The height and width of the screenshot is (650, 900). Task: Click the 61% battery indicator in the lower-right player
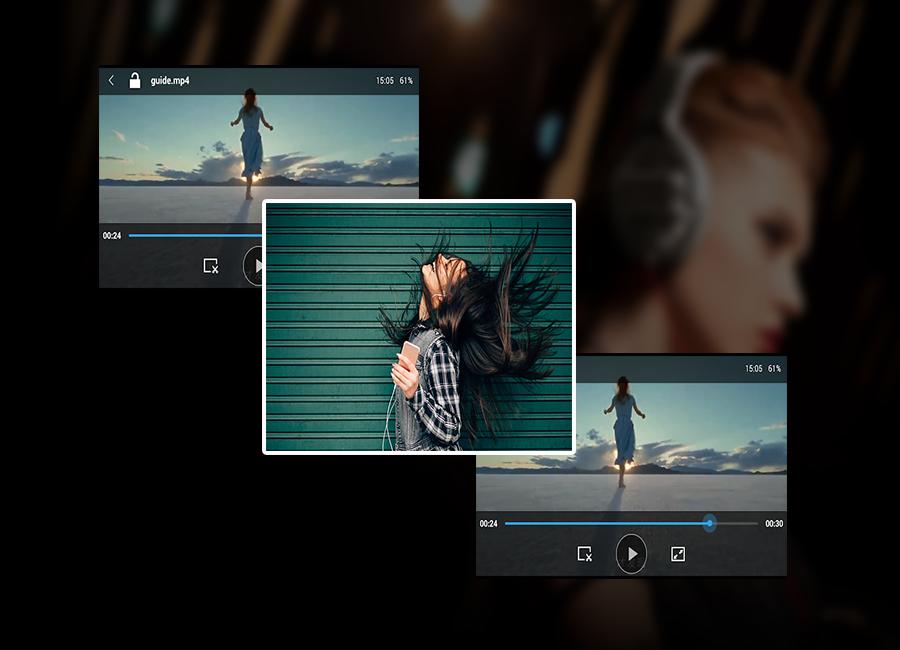pos(774,369)
